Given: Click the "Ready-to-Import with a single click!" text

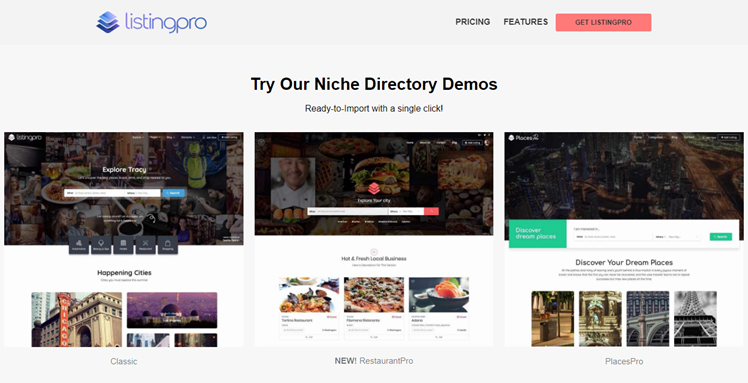Looking at the screenshot, I should pos(374,108).
